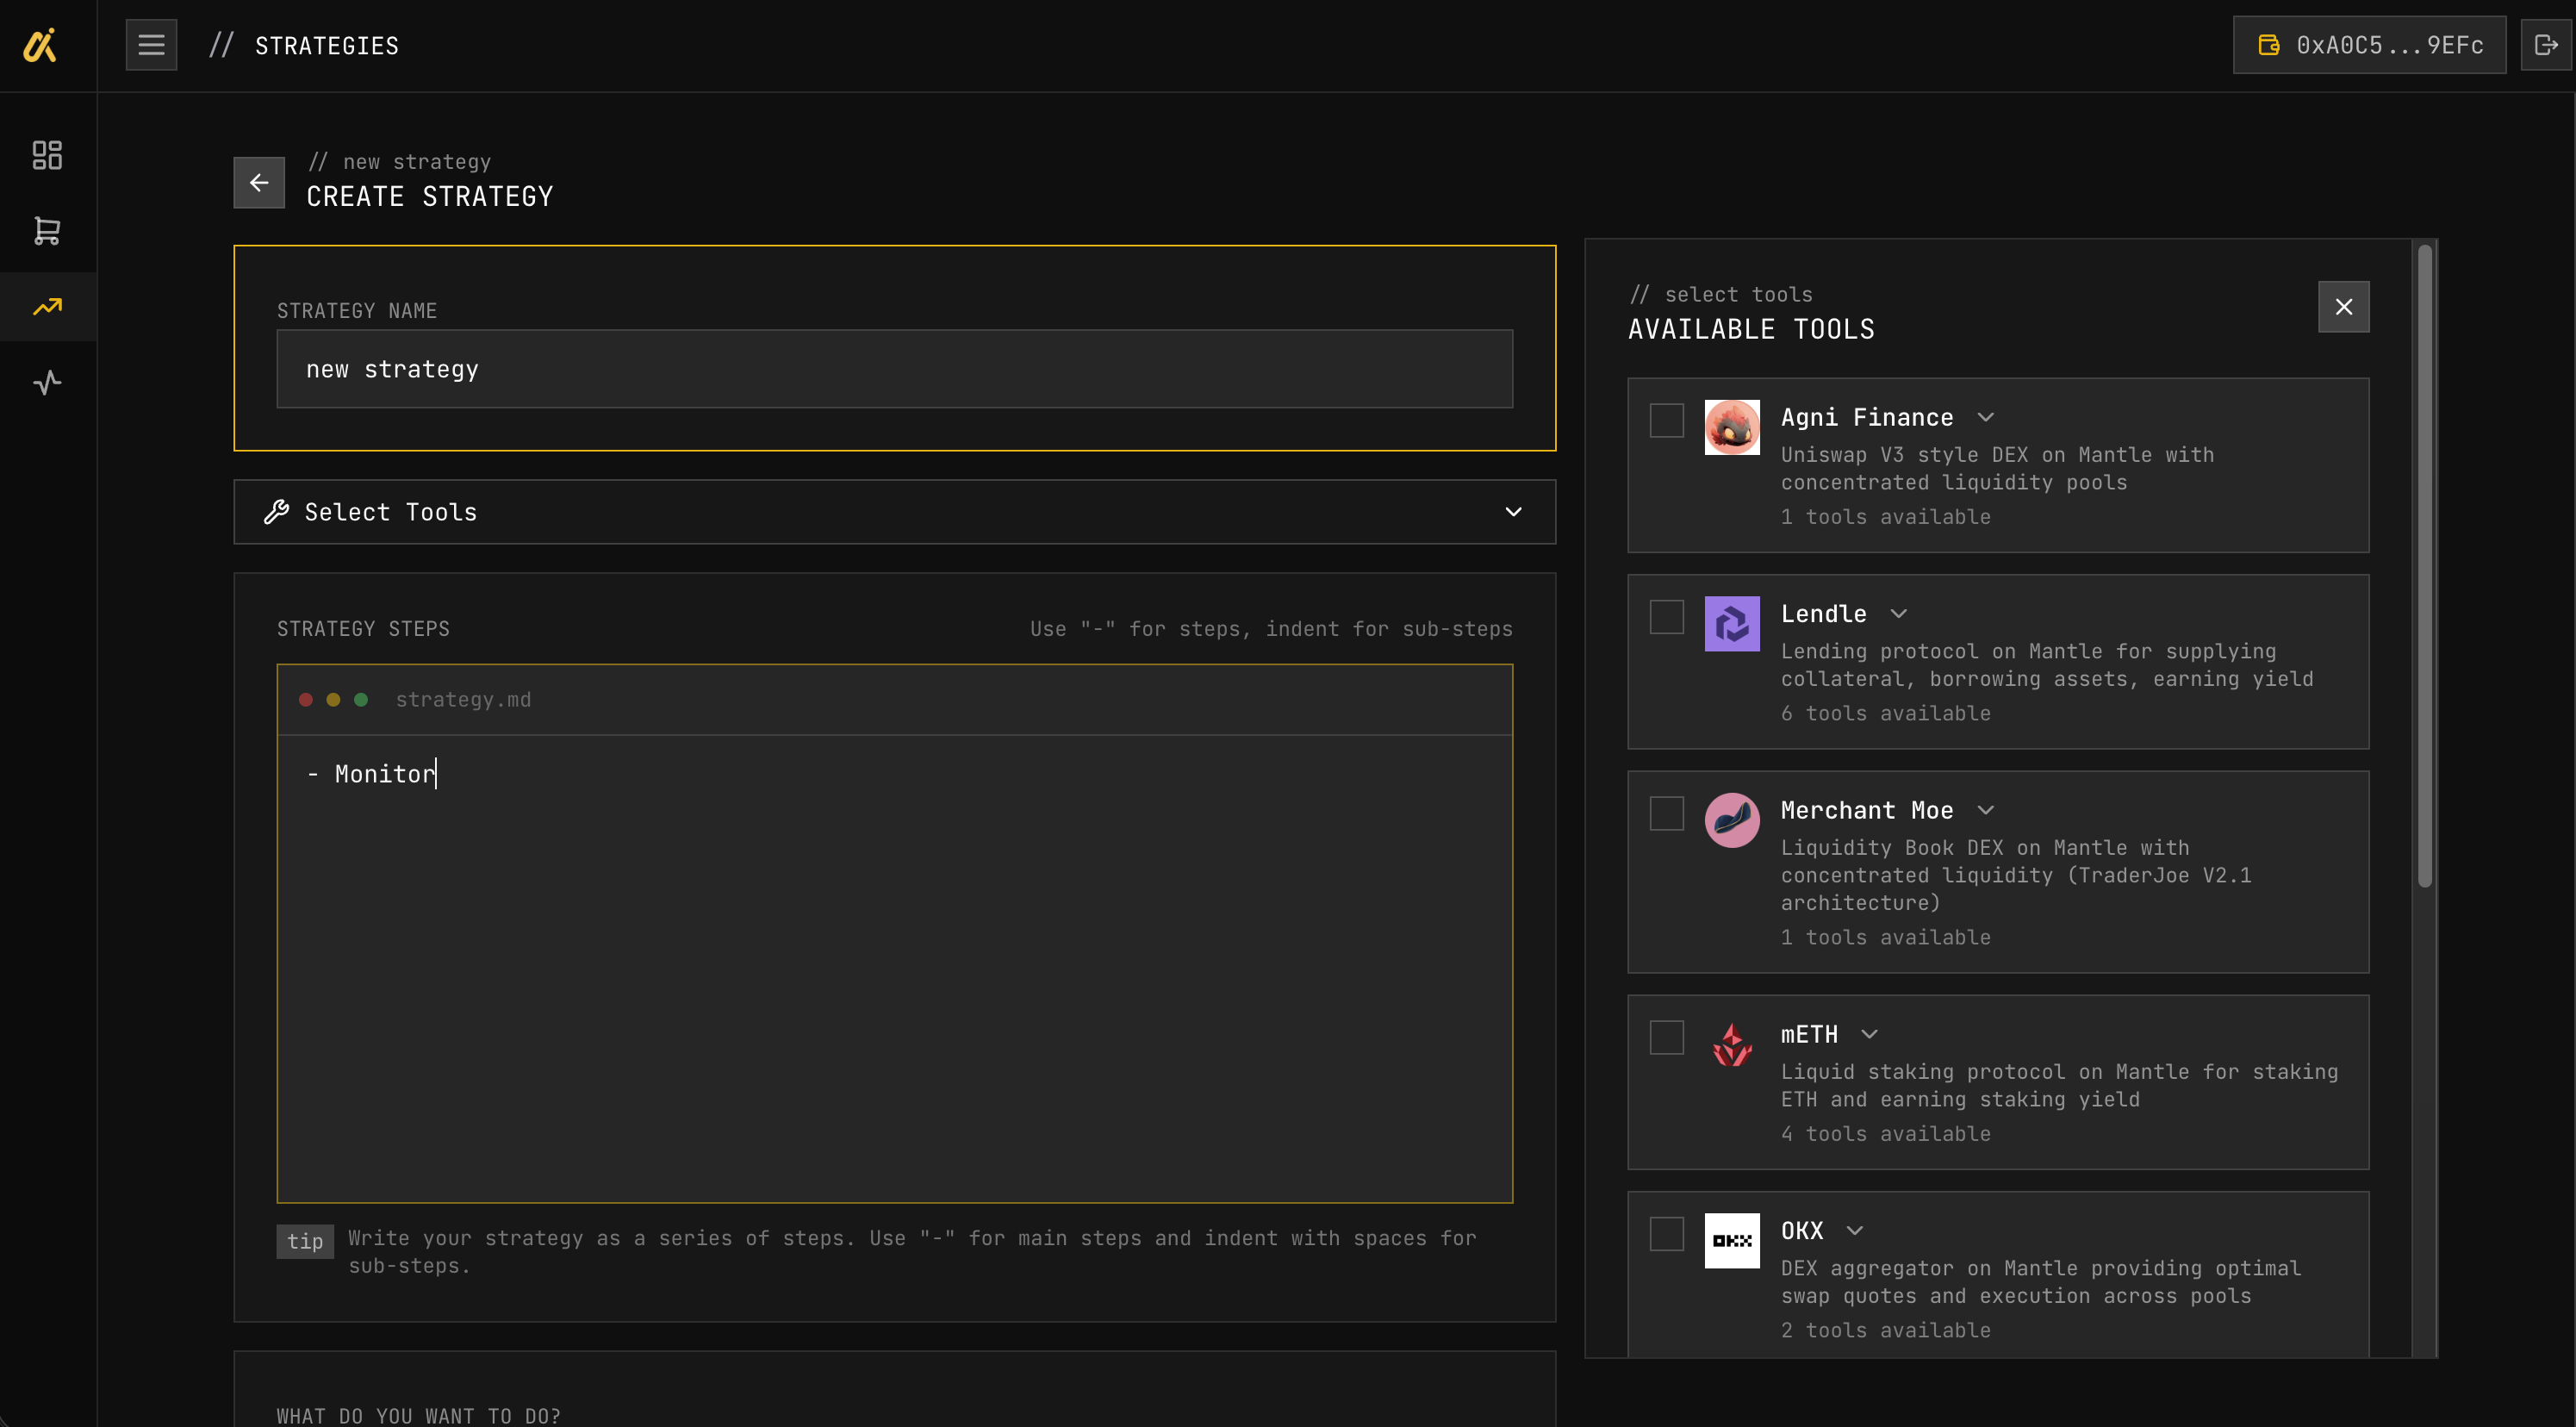Expand Merchant Moe tool details chevron
Image resolution: width=2576 pixels, height=1427 pixels.
coord(1986,810)
